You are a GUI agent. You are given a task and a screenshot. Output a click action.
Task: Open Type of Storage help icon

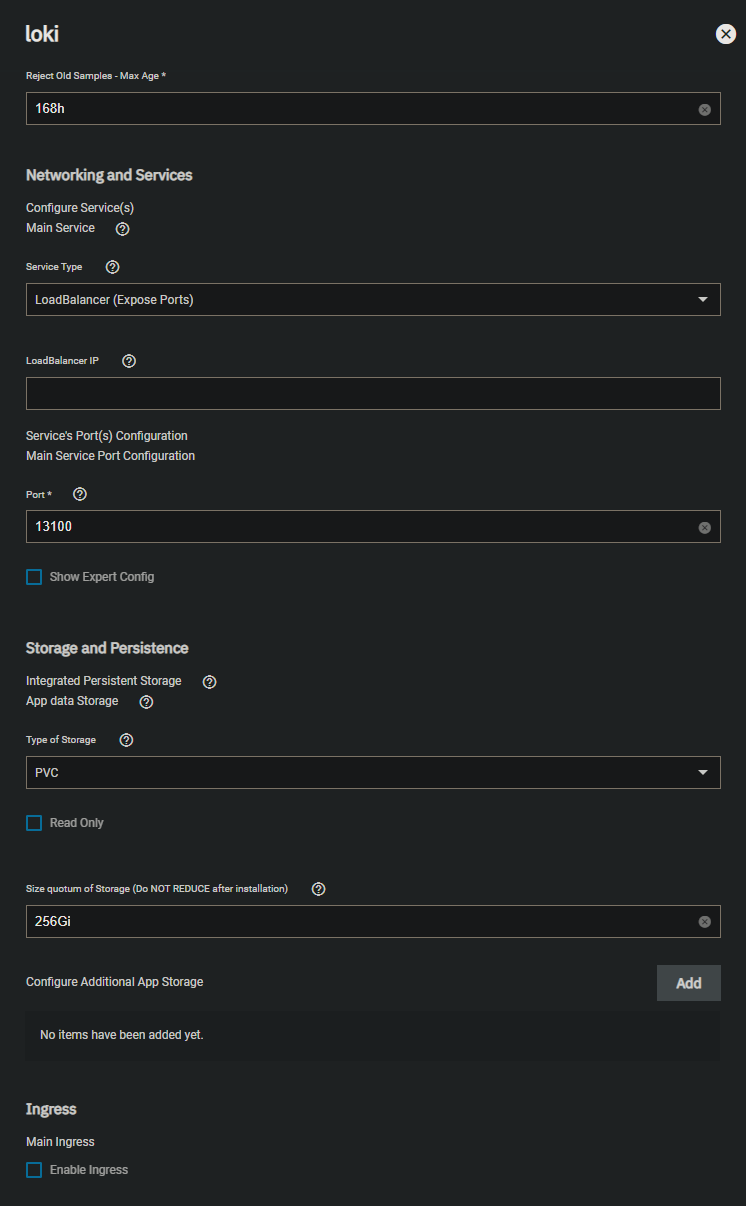click(x=126, y=740)
